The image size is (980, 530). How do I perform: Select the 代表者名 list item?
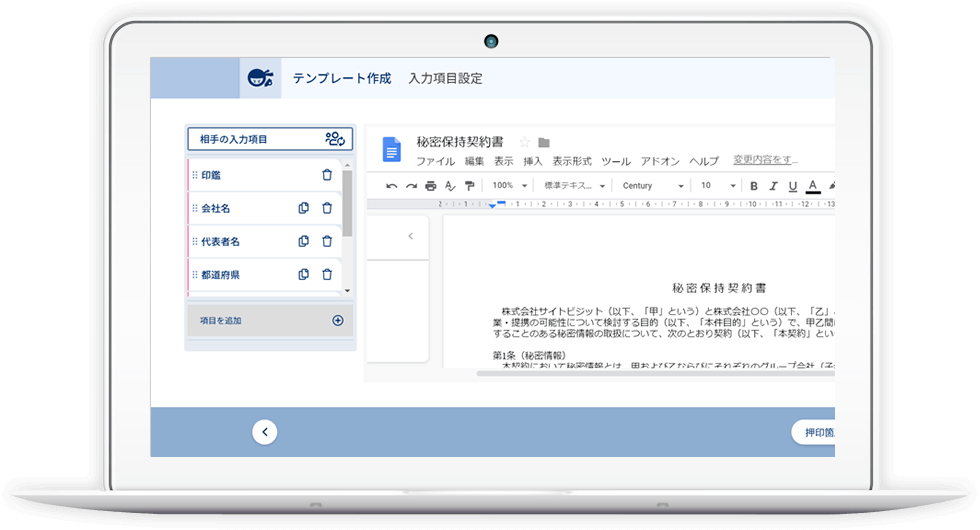point(264,241)
